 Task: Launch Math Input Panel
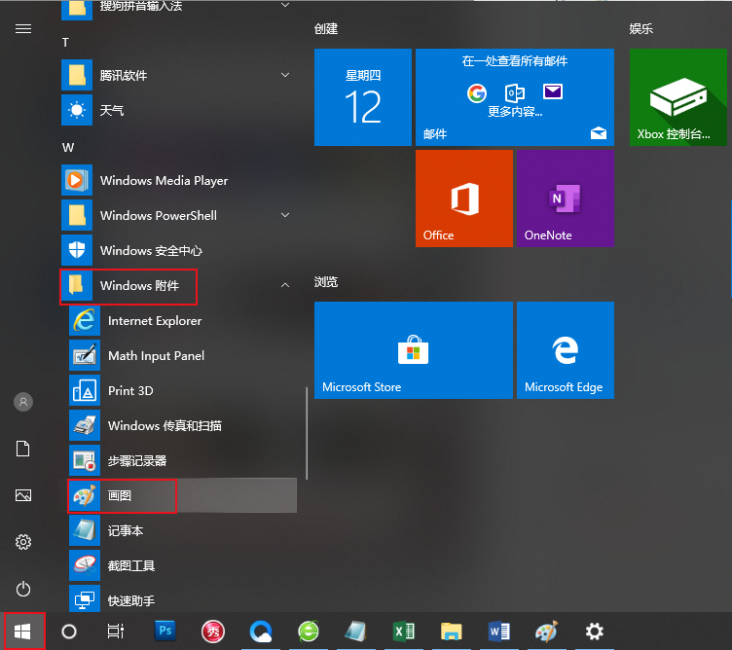(x=182, y=356)
